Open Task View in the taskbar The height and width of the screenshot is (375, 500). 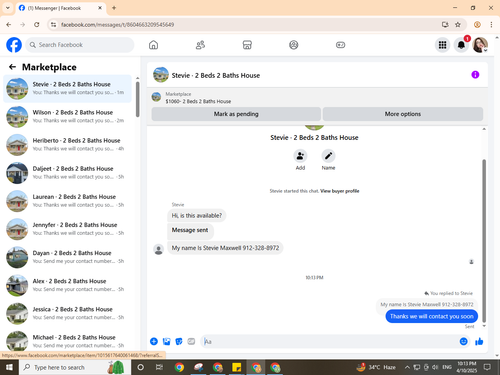159,367
